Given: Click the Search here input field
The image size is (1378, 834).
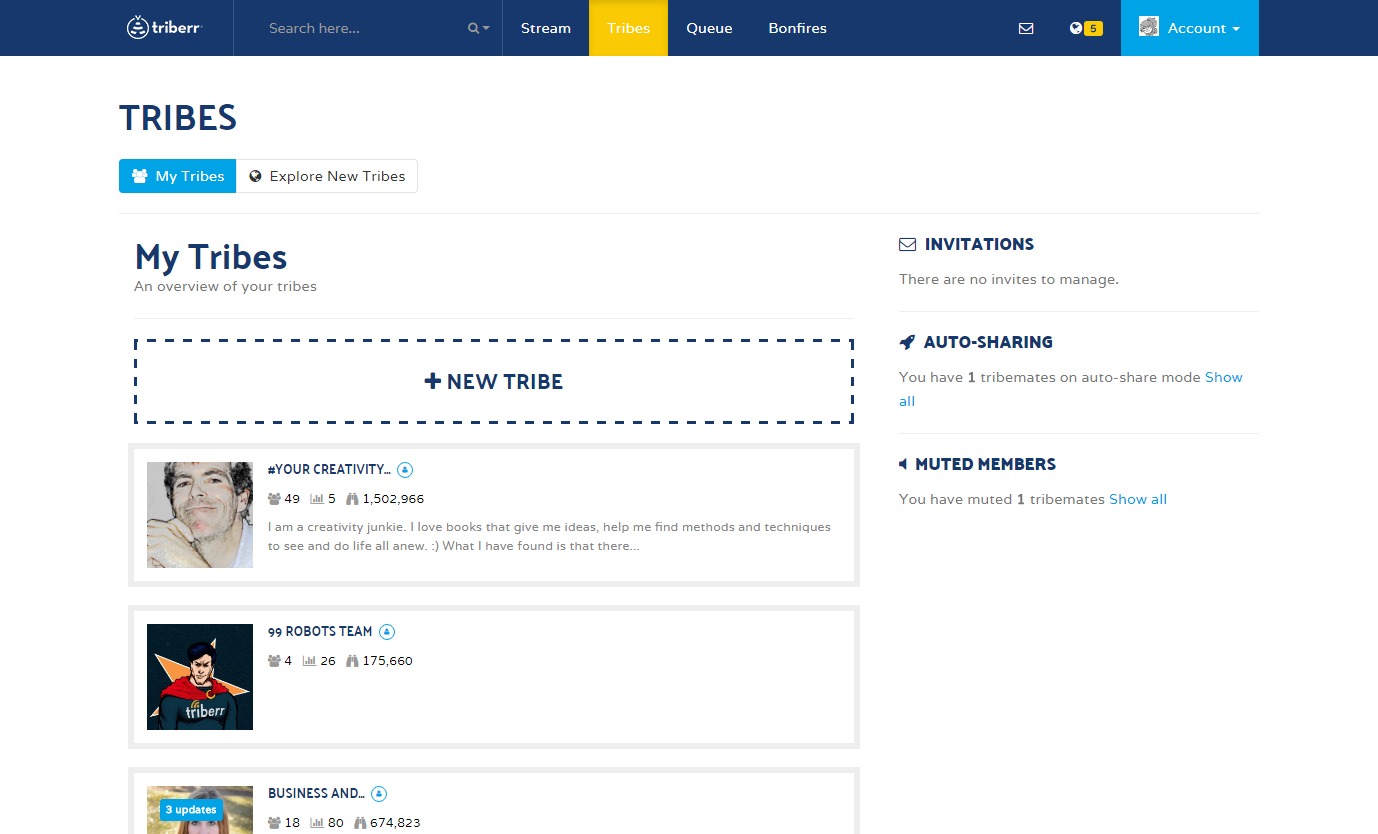Looking at the screenshot, I should tap(360, 28).
